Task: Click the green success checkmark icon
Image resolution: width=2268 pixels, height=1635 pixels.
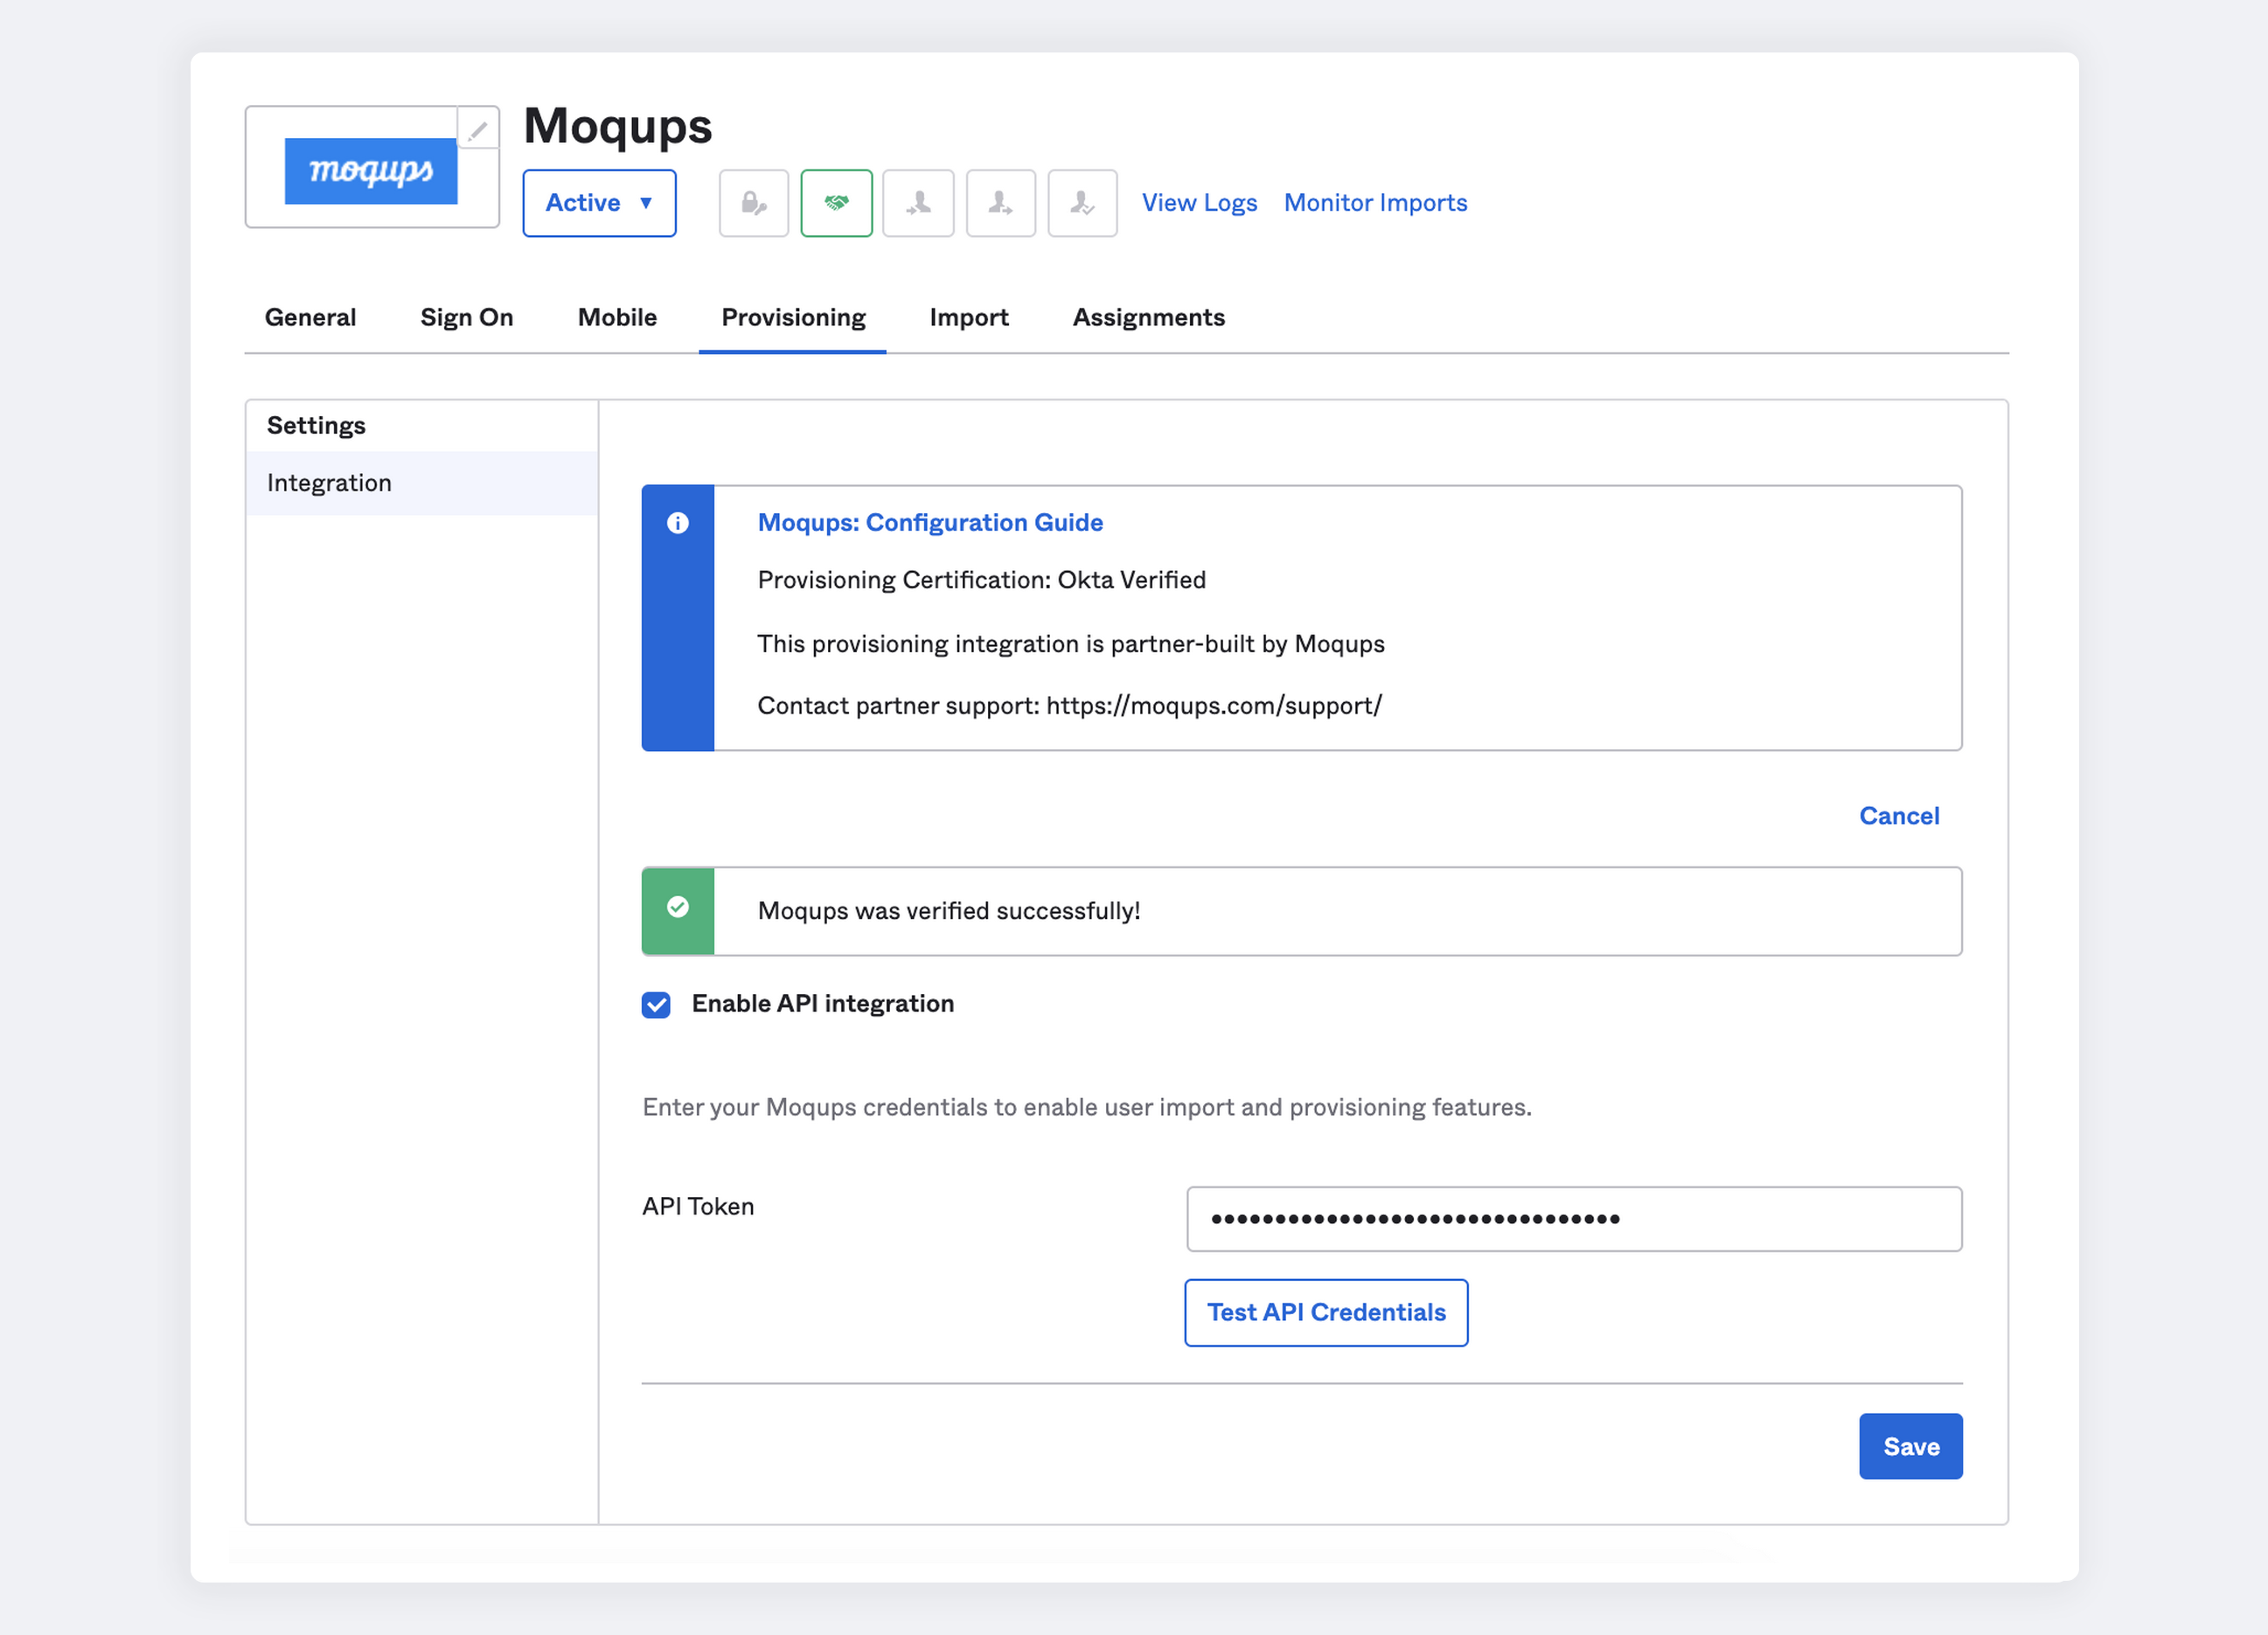Action: pos(678,907)
